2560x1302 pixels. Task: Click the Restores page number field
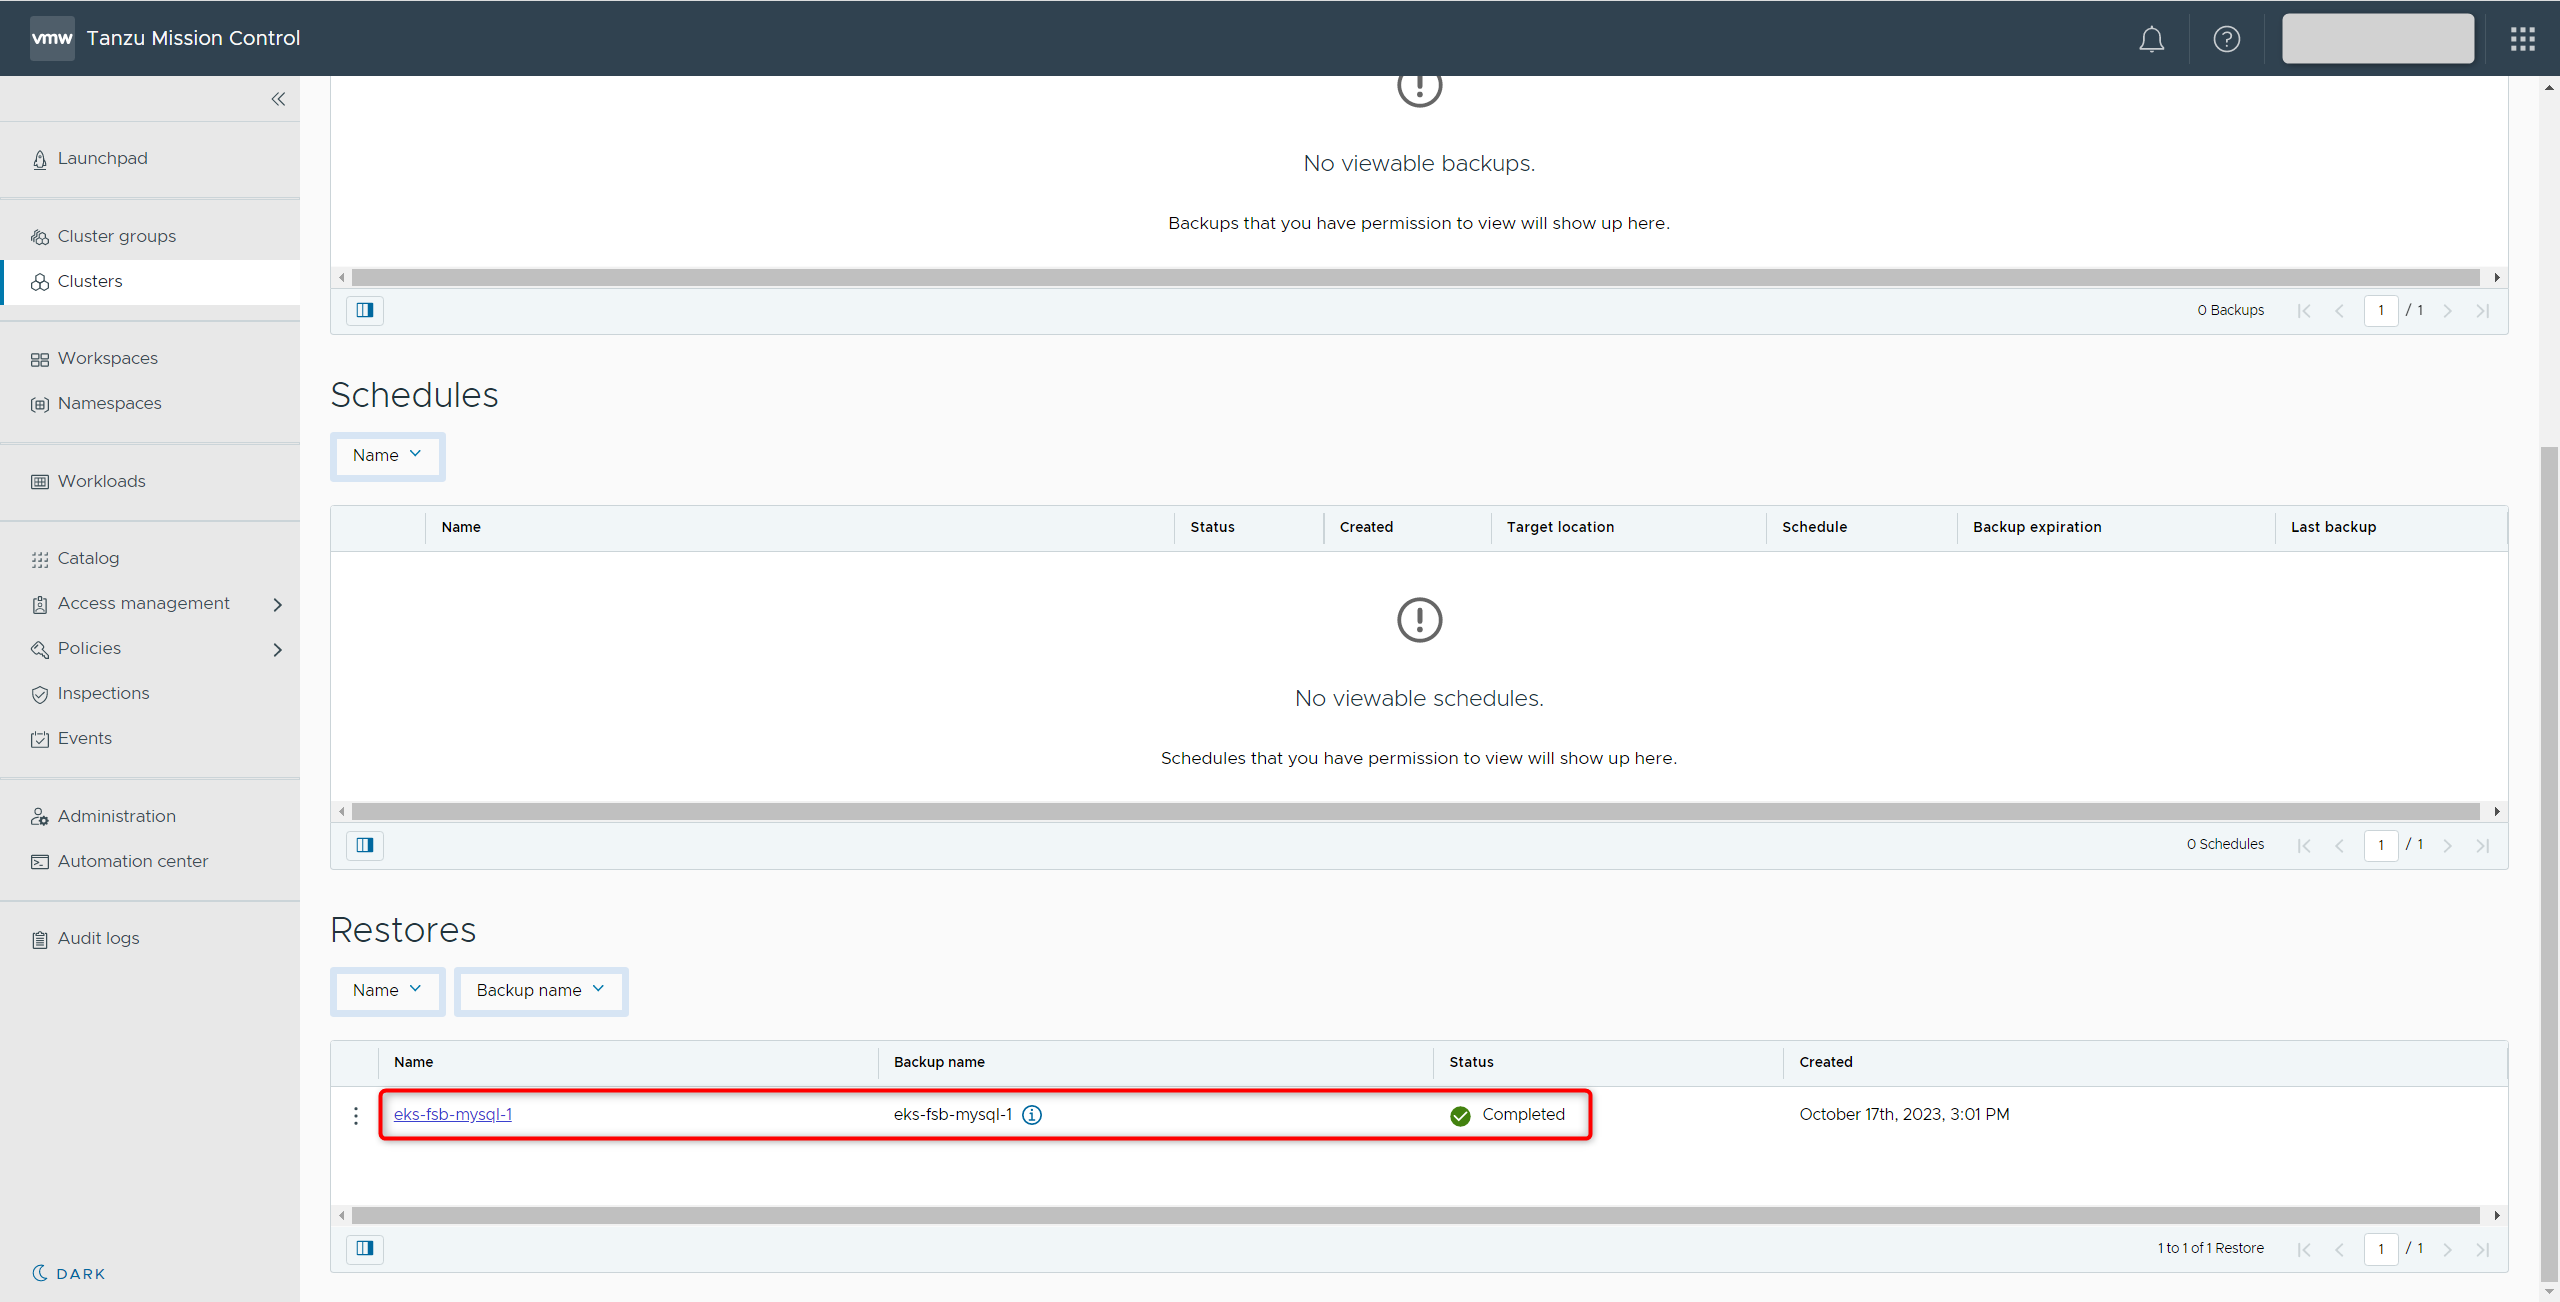coord(2380,1248)
